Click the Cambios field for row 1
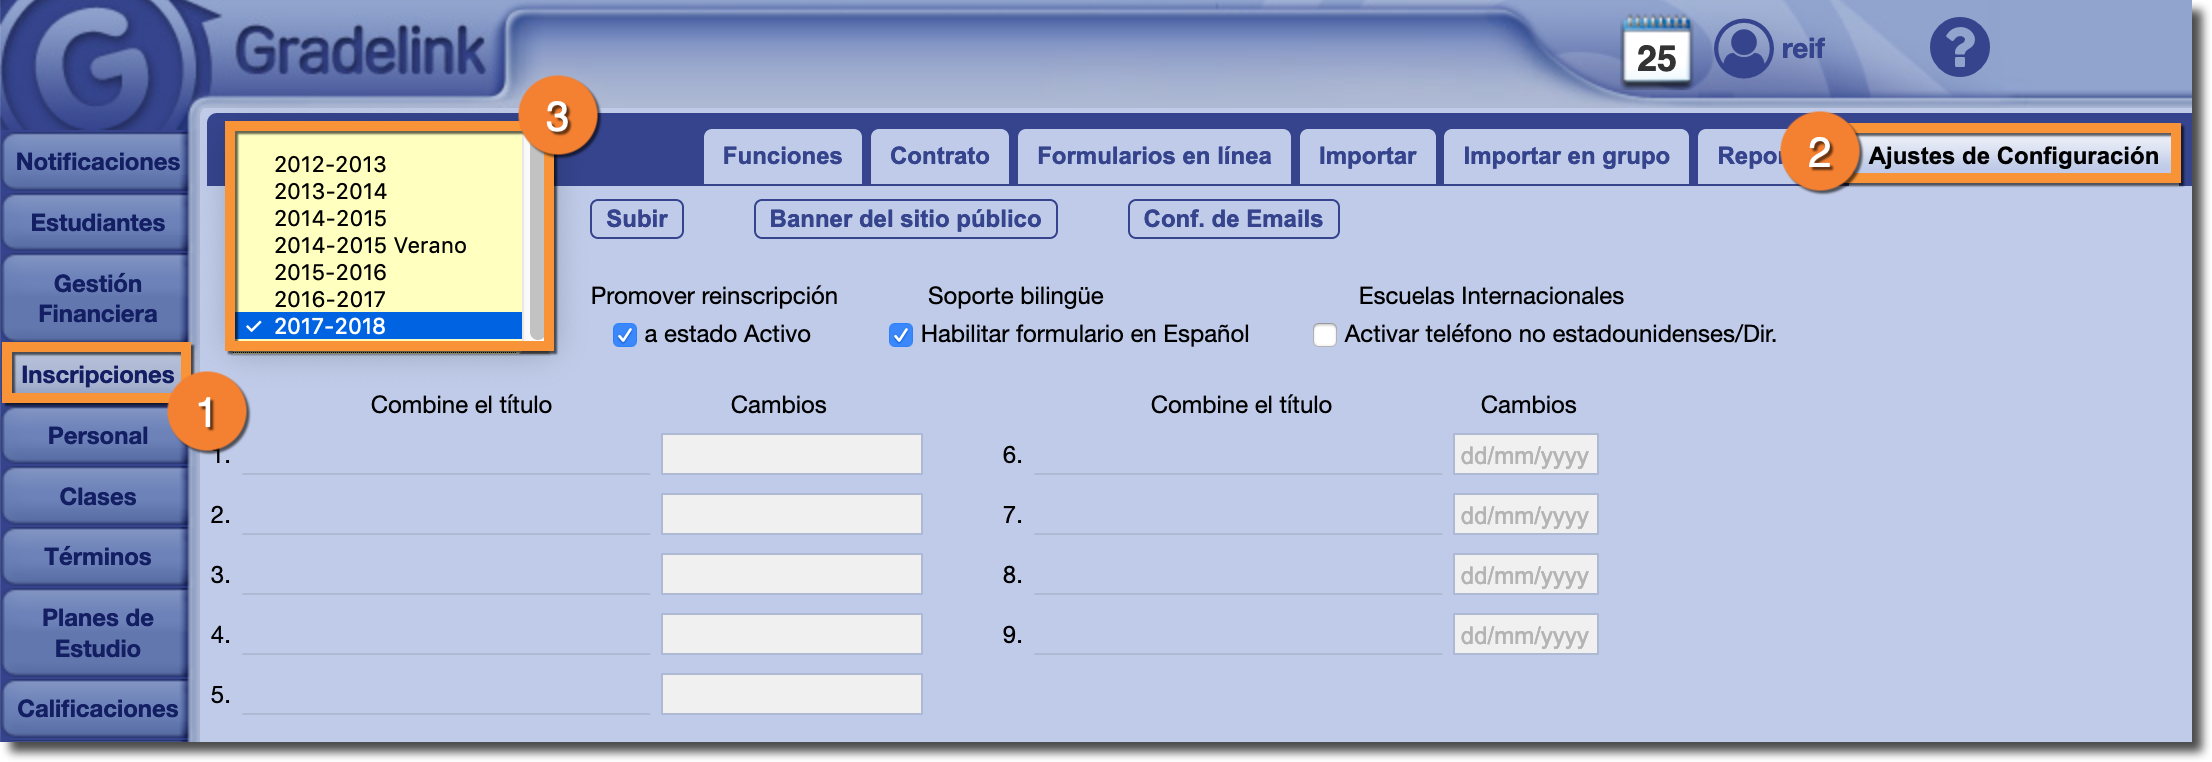This screenshot has width=2212, height=762. click(791, 454)
